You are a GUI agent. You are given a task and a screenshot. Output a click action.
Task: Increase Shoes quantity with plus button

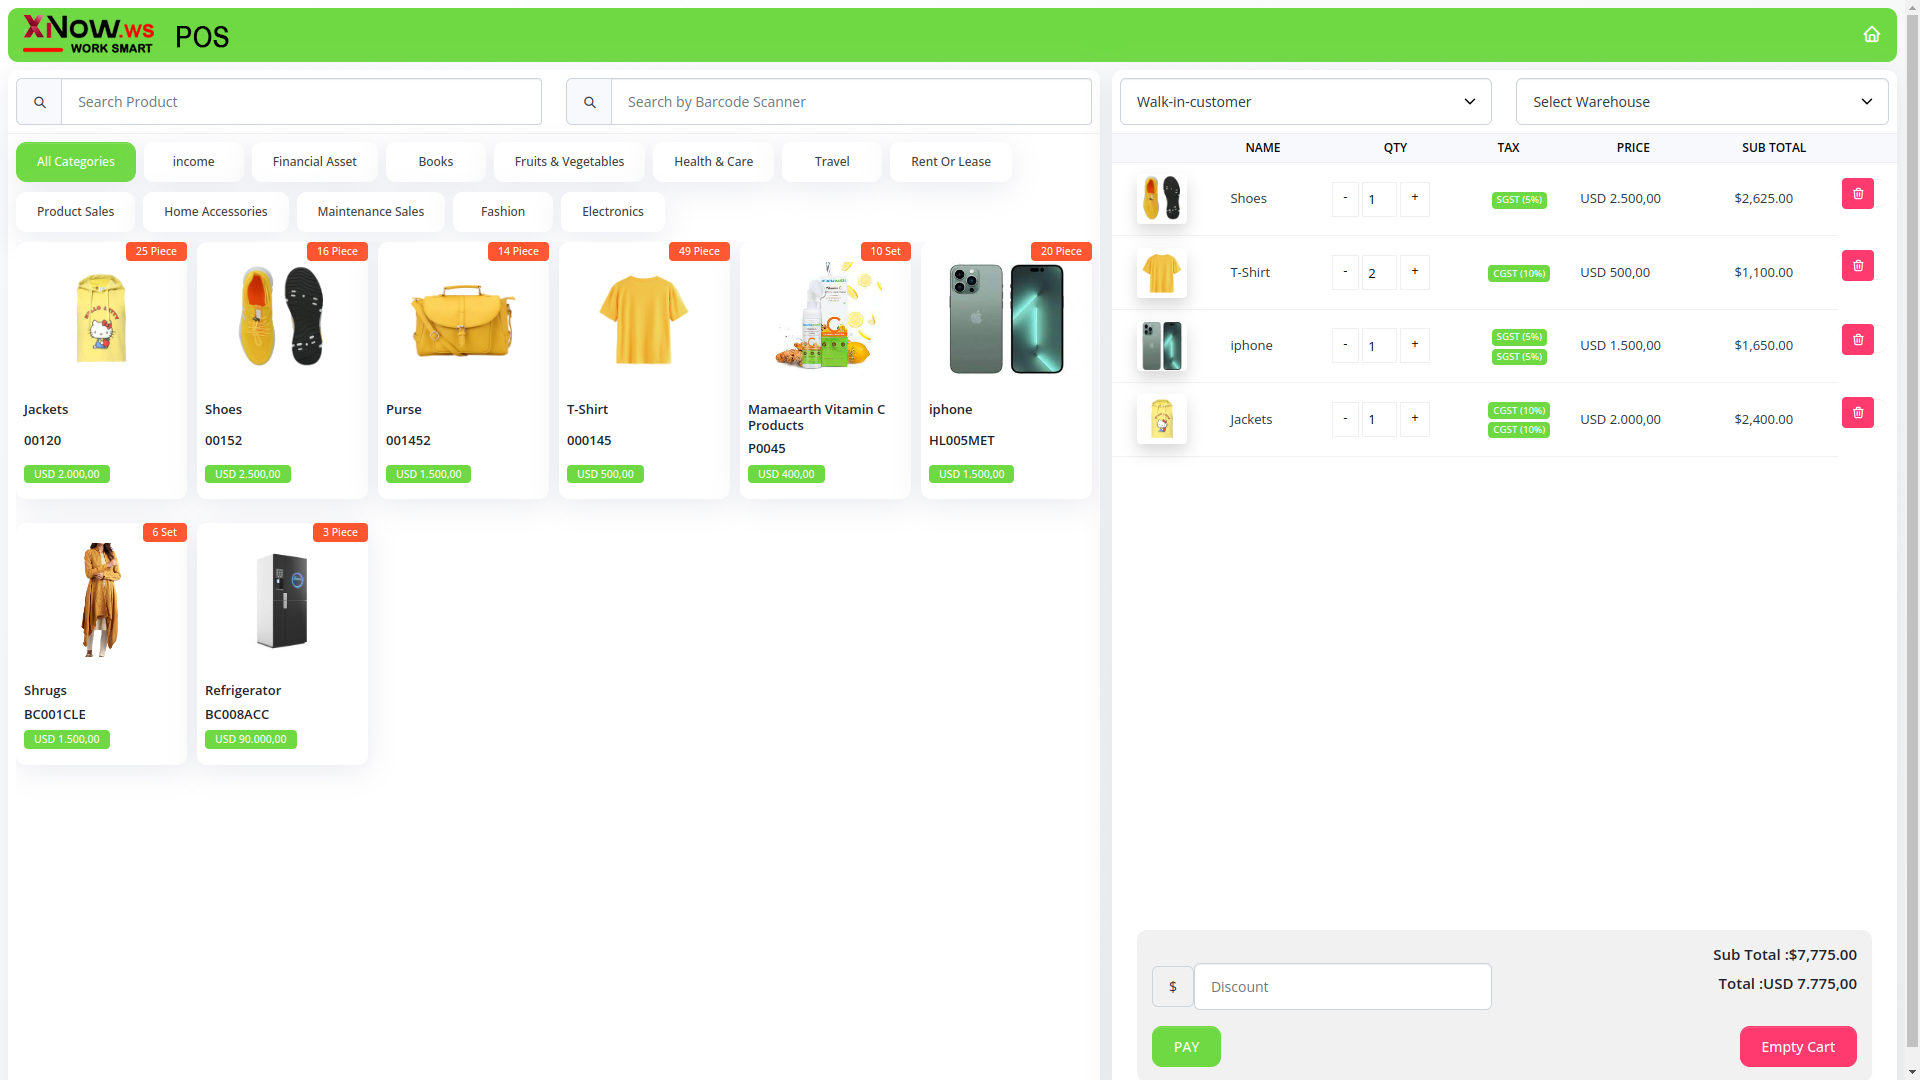tap(1414, 198)
